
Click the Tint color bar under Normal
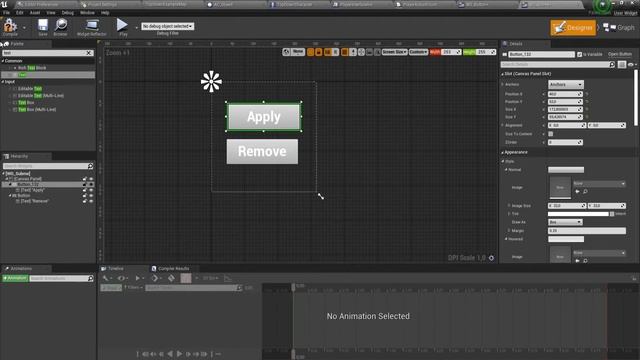pos(578,214)
